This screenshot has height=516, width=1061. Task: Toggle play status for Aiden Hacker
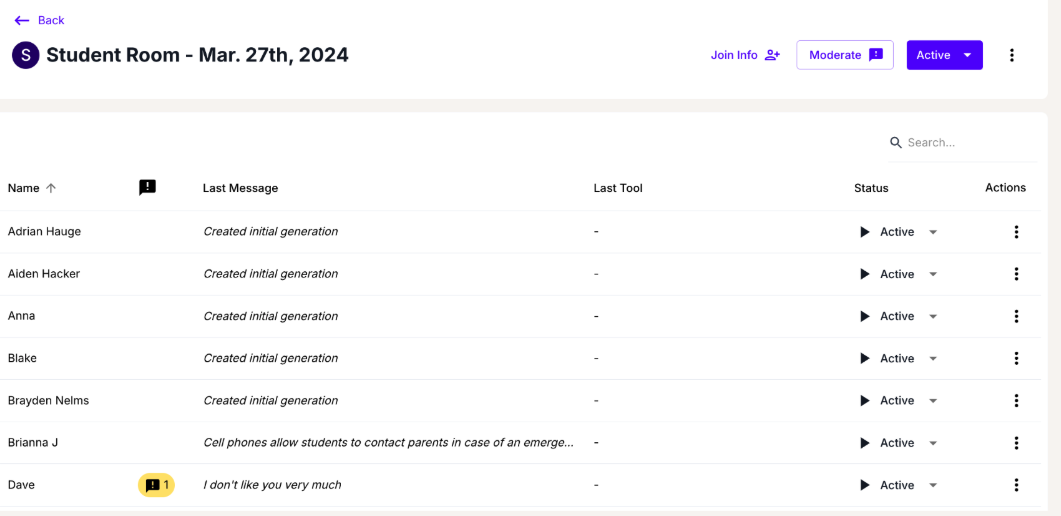tap(865, 274)
